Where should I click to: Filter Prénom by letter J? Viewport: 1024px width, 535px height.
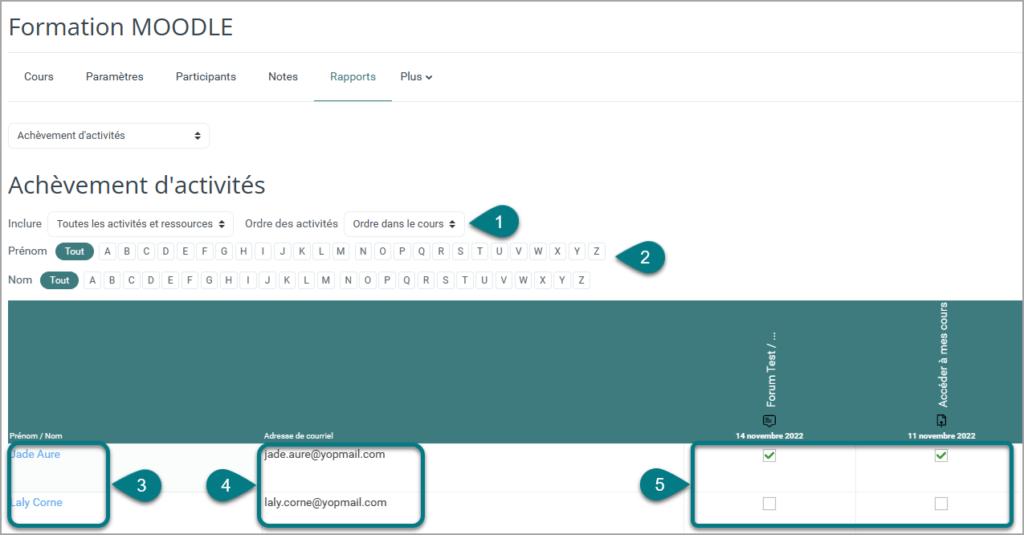coord(282,251)
